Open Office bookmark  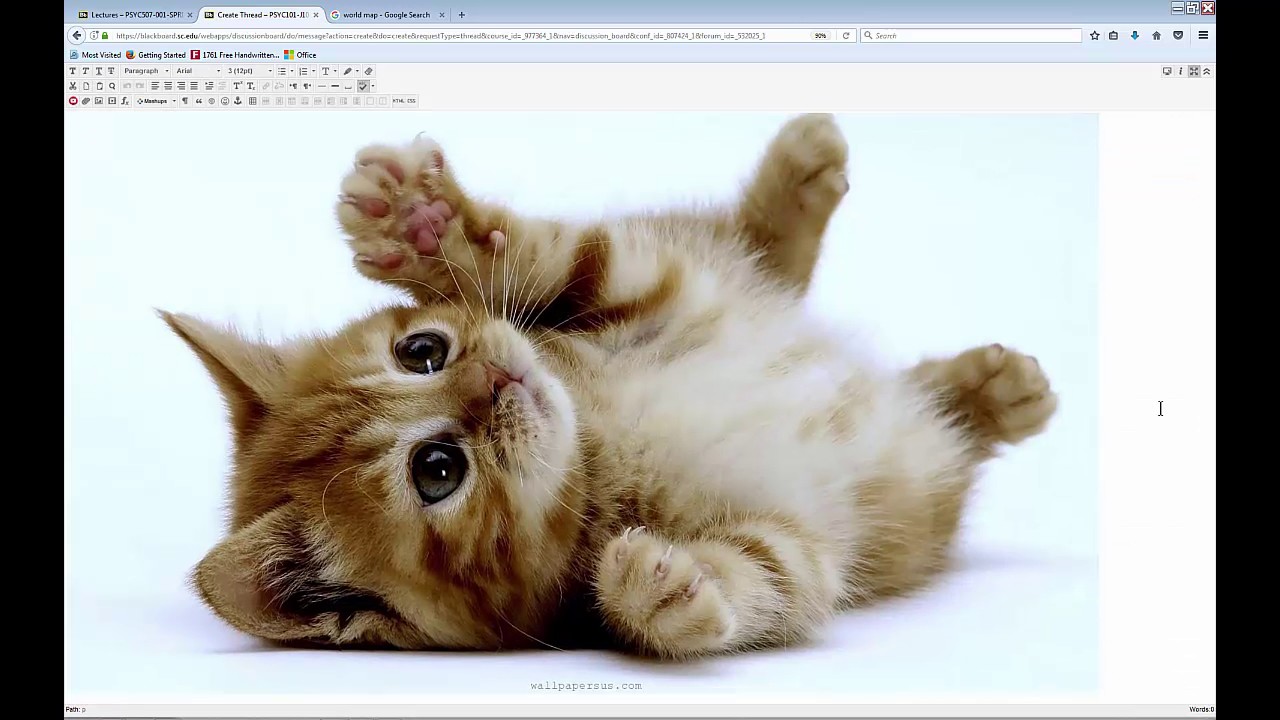[x=300, y=55]
